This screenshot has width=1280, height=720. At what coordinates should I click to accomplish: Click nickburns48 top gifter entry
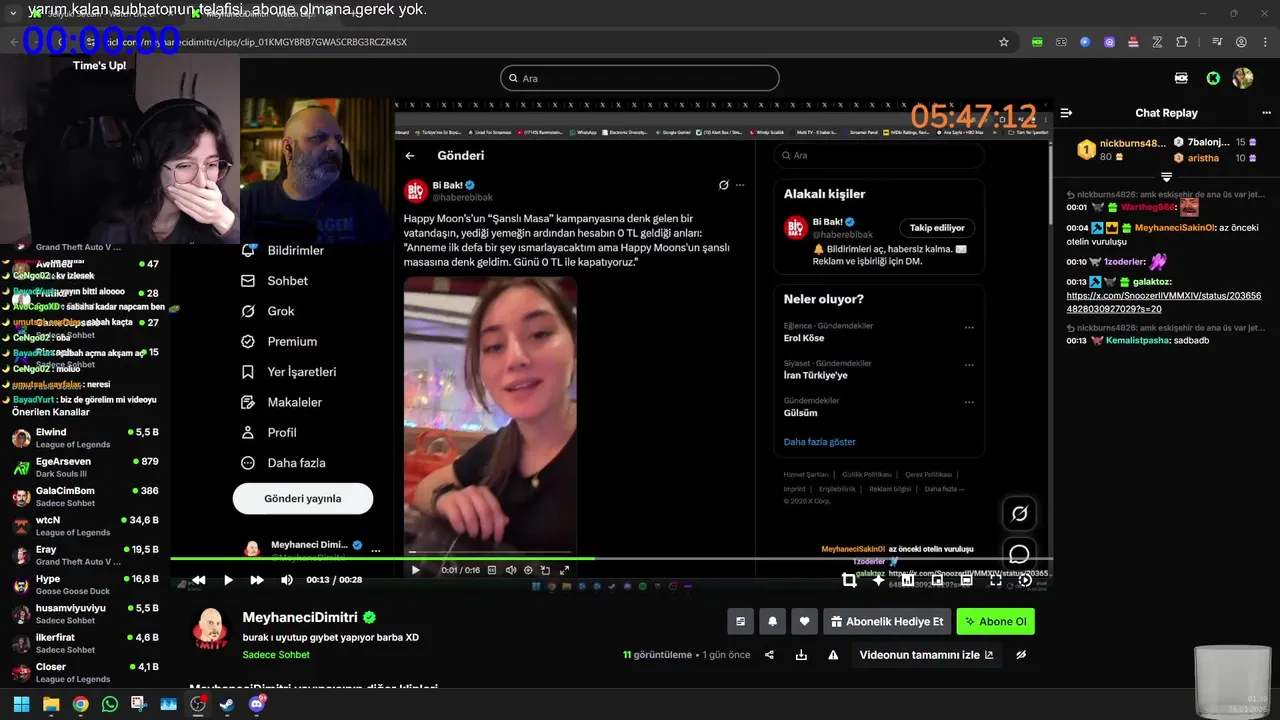point(1120,150)
